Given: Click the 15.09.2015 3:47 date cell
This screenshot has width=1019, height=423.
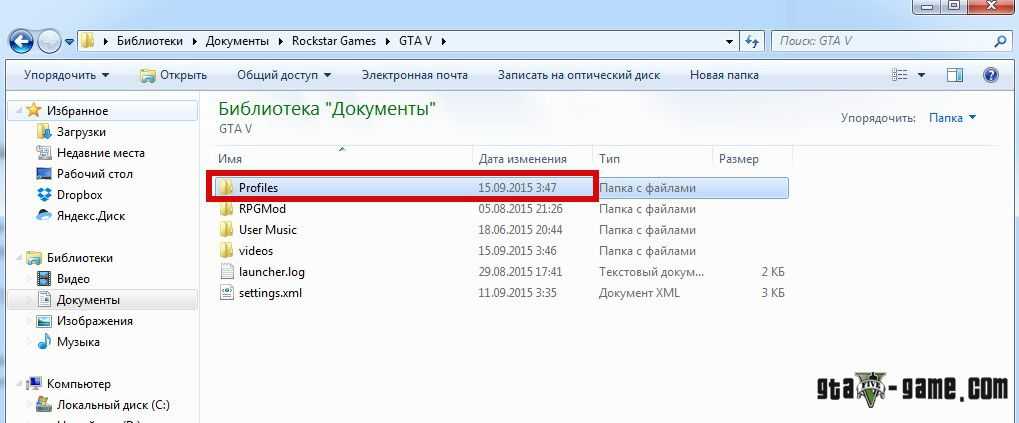Looking at the screenshot, I should [517, 188].
